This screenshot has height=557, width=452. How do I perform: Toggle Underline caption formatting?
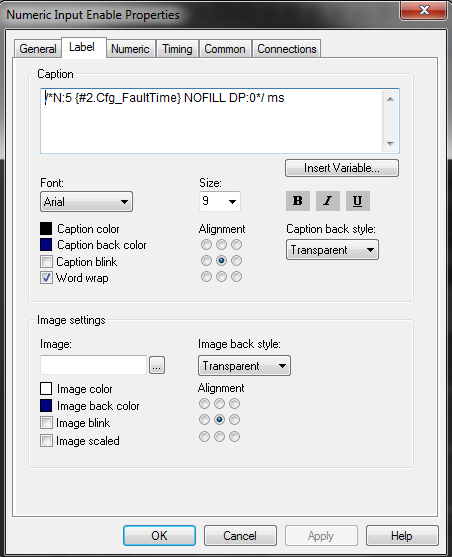point(358,201)
